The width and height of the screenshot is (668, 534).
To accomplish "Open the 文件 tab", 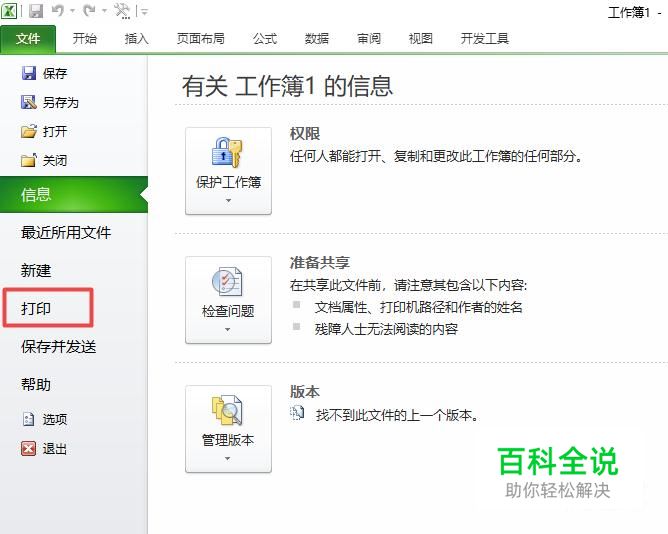I will [28, 39].
